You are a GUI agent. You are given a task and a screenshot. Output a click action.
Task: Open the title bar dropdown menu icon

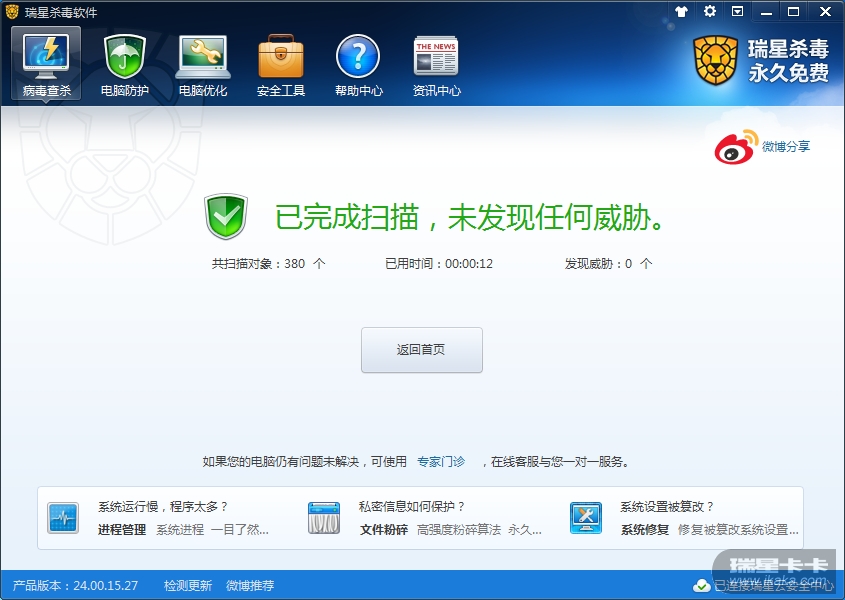(x=738, y=11)
